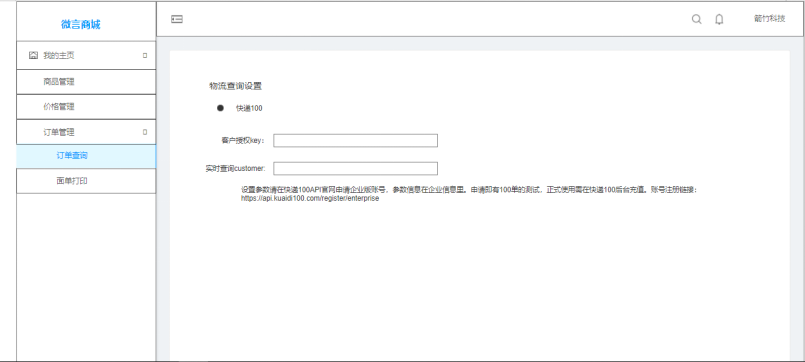Focus the 实时查询customer input field
Viewport: 805px width, 362px height.
click(355, 168)
